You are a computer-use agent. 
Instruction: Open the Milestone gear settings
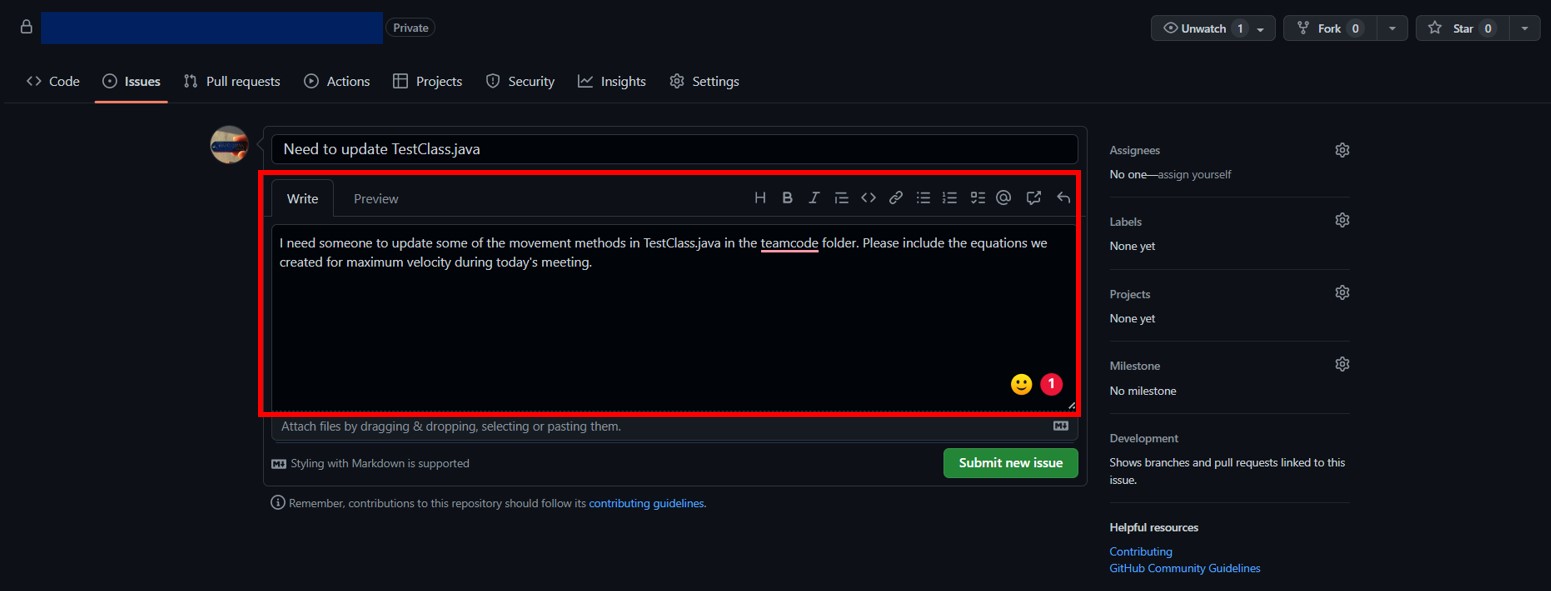[1342, 365]
